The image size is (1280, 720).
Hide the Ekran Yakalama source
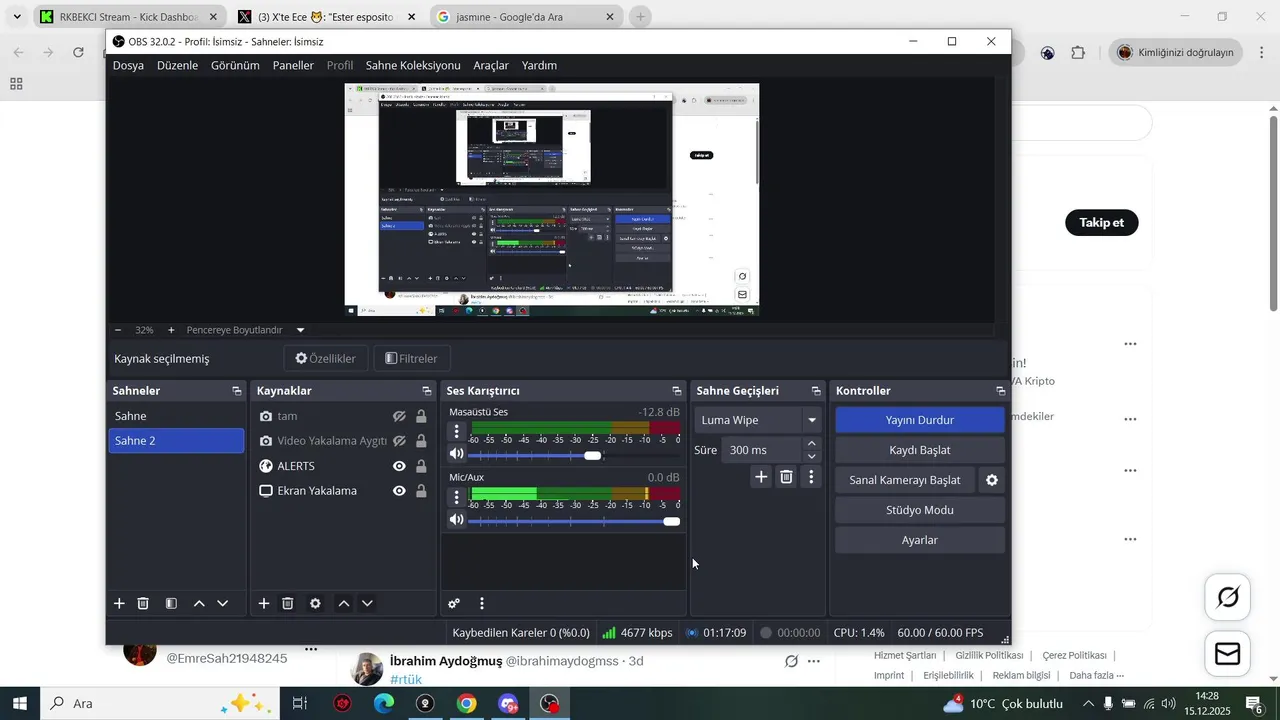click(399, 491)
